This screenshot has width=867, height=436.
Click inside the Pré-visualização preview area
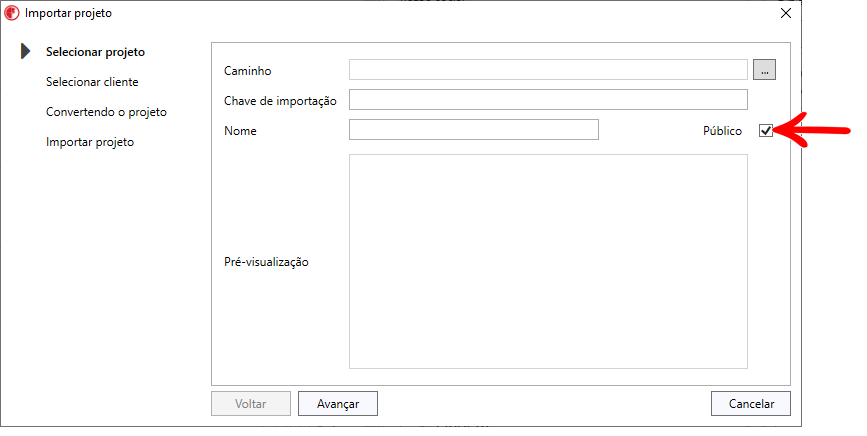(548, 261)
